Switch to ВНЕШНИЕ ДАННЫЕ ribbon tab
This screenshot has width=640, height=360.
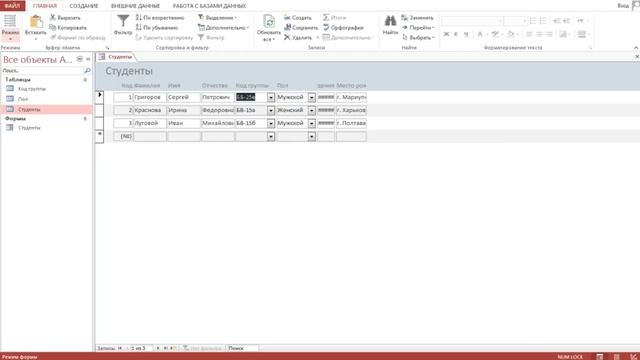pyautogui.click(x=136, y=6)
